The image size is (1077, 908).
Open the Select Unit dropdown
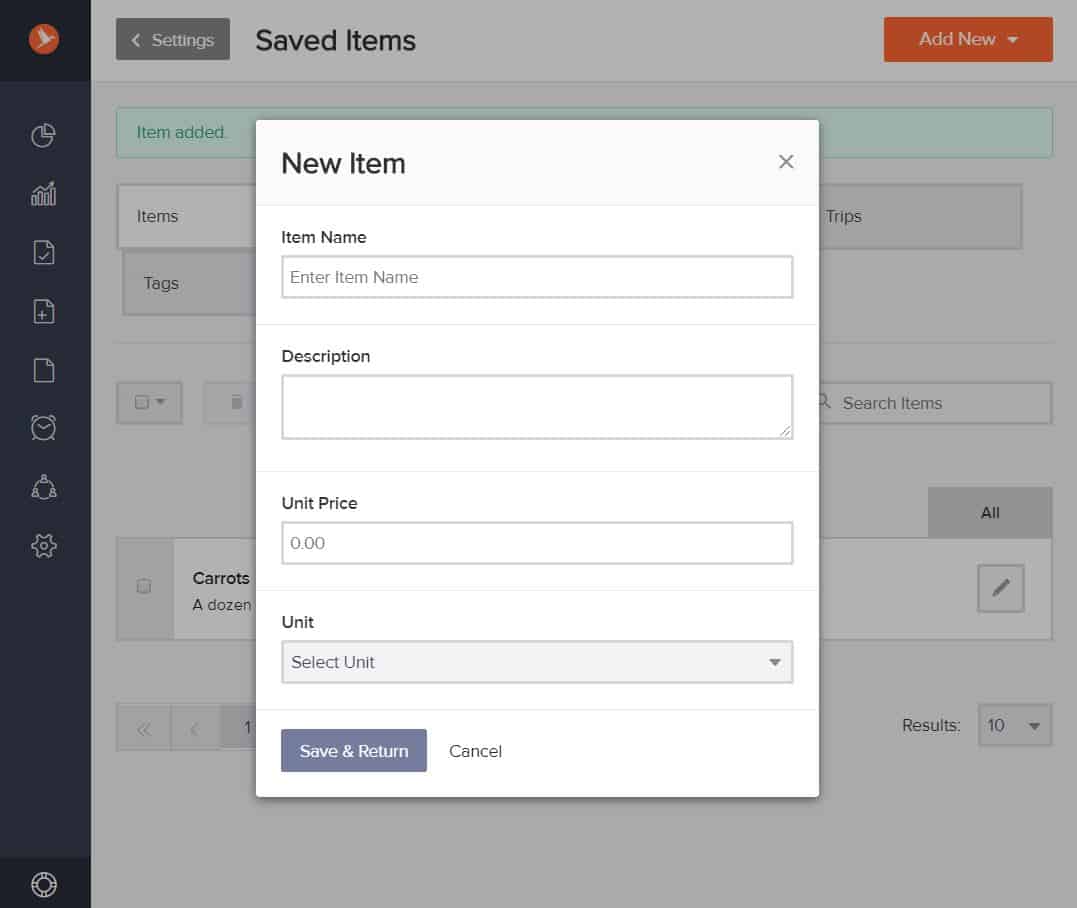[x=536, y=662]
